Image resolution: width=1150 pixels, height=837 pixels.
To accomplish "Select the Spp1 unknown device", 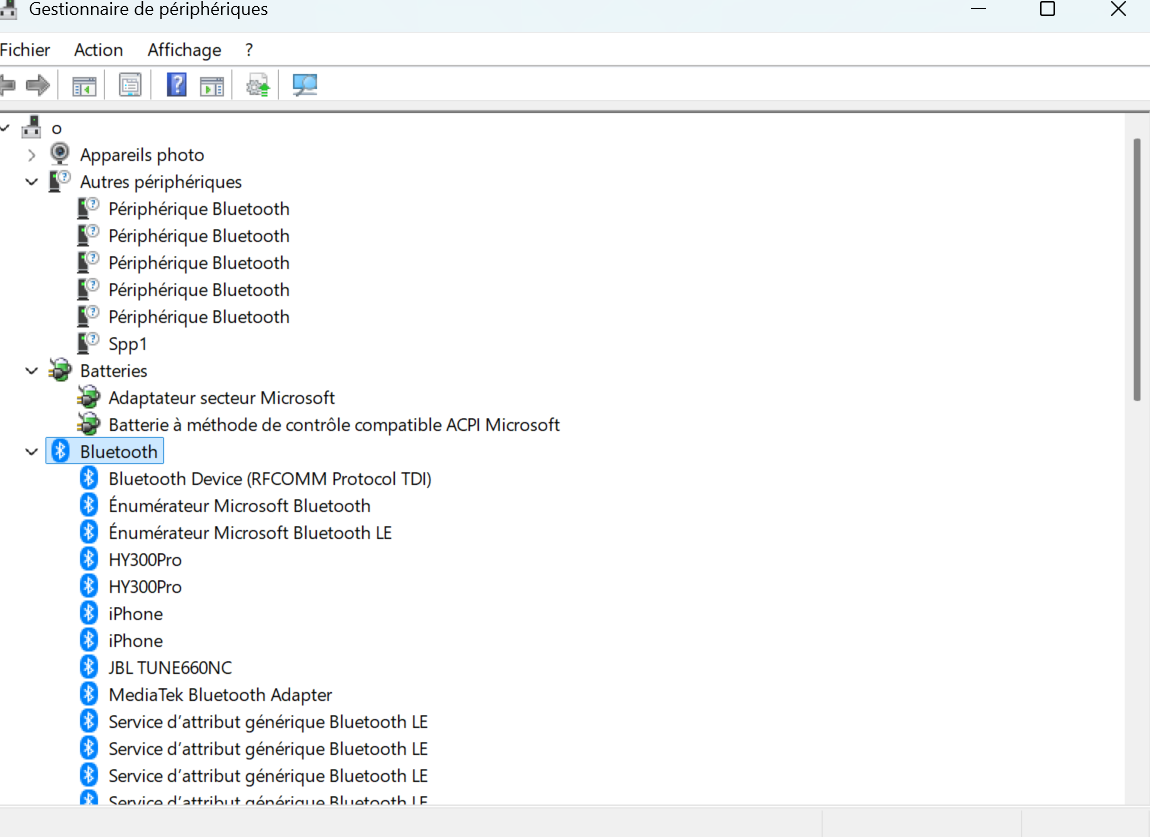I will point(128,344).
